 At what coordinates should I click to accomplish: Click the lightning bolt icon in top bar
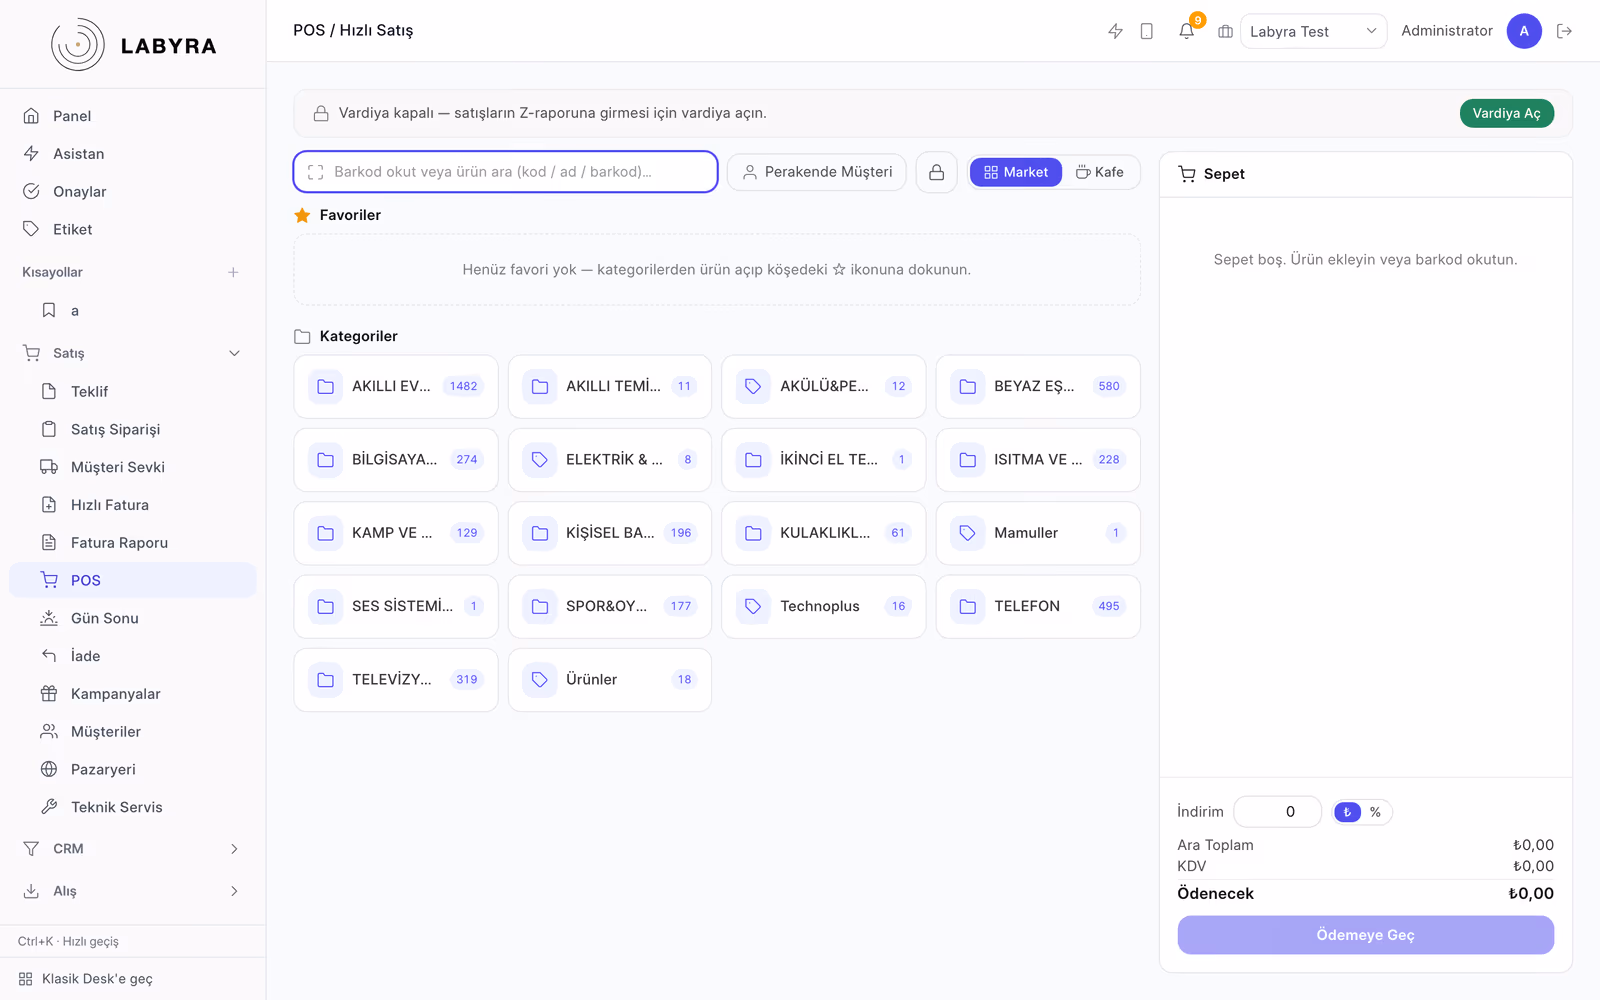(1115, 31)
